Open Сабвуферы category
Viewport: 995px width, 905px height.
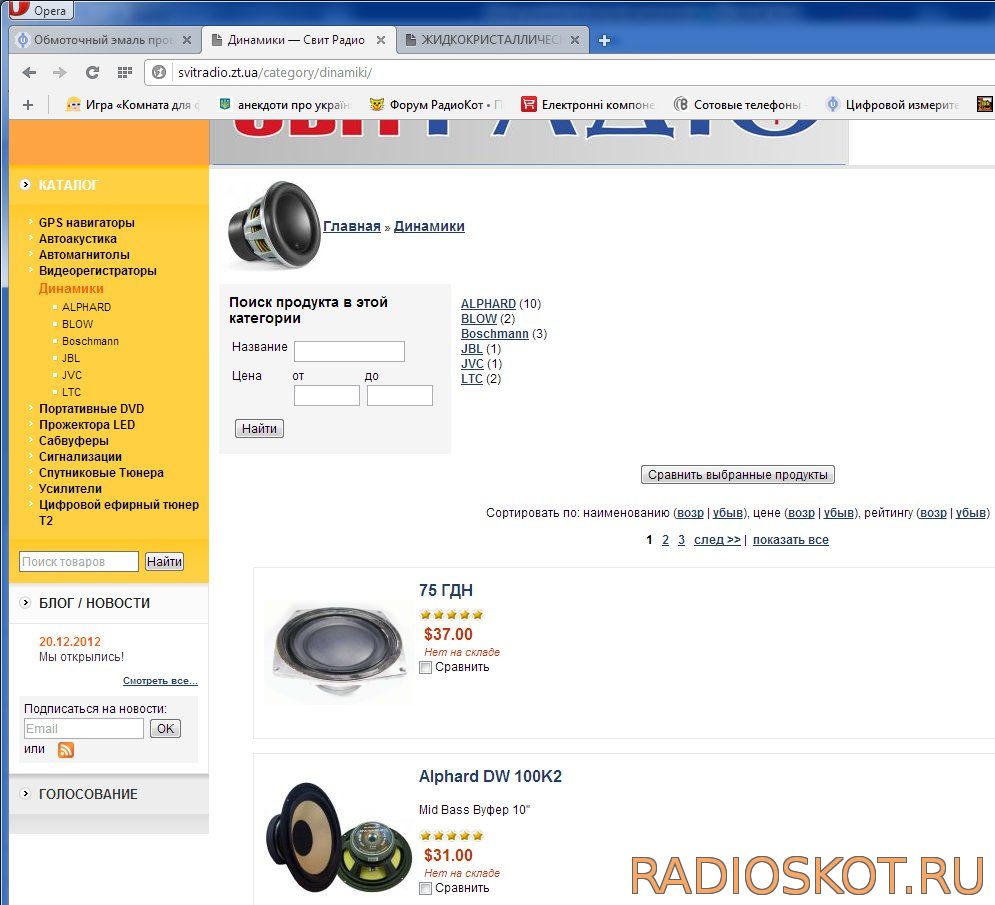point(74,440)
